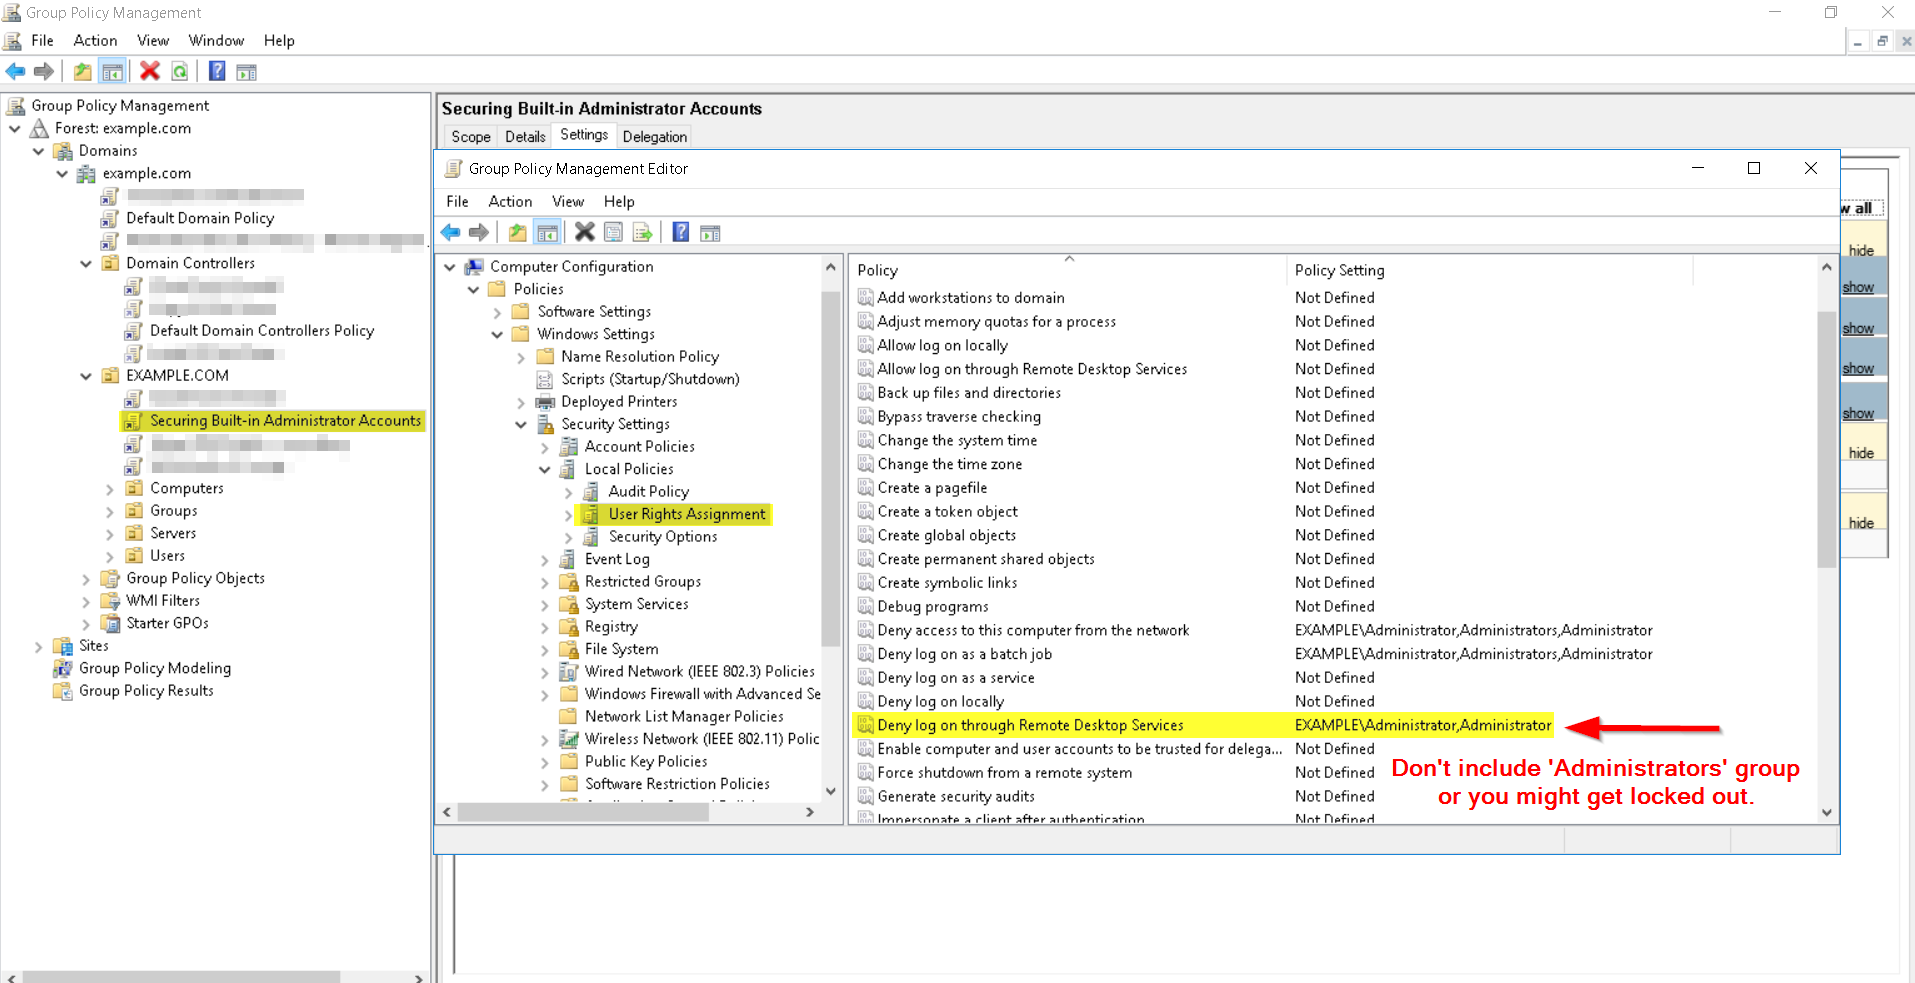The height and width of the screenshot is (983, 1915).
Task: Click black Delete X in Editor toolbar
Action: pyautogui.click(x=585, y=233)
